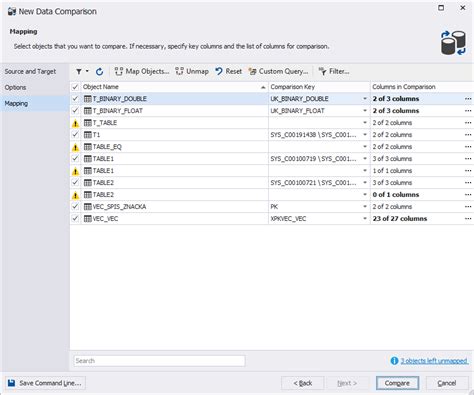Toggle the select-all checkbox in header

[x=75, y=87]
